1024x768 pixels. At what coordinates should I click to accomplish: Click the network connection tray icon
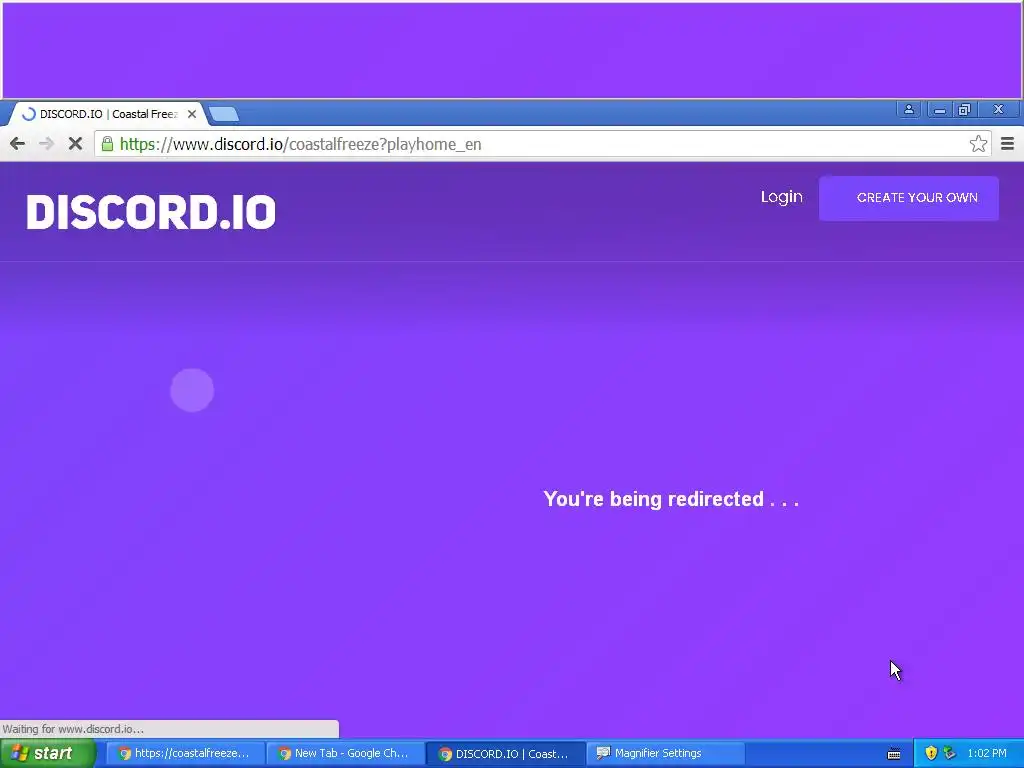[950, 754]
